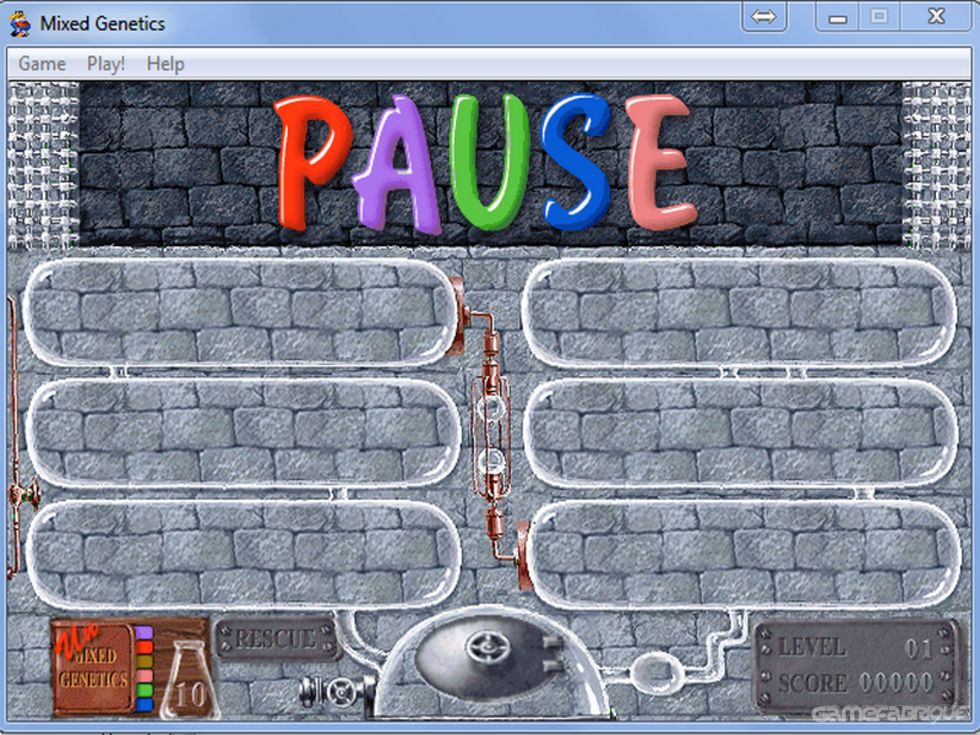This screenshot has width=980, height=735.
Task: Open the Play! menu
Action: click(106, 64)
